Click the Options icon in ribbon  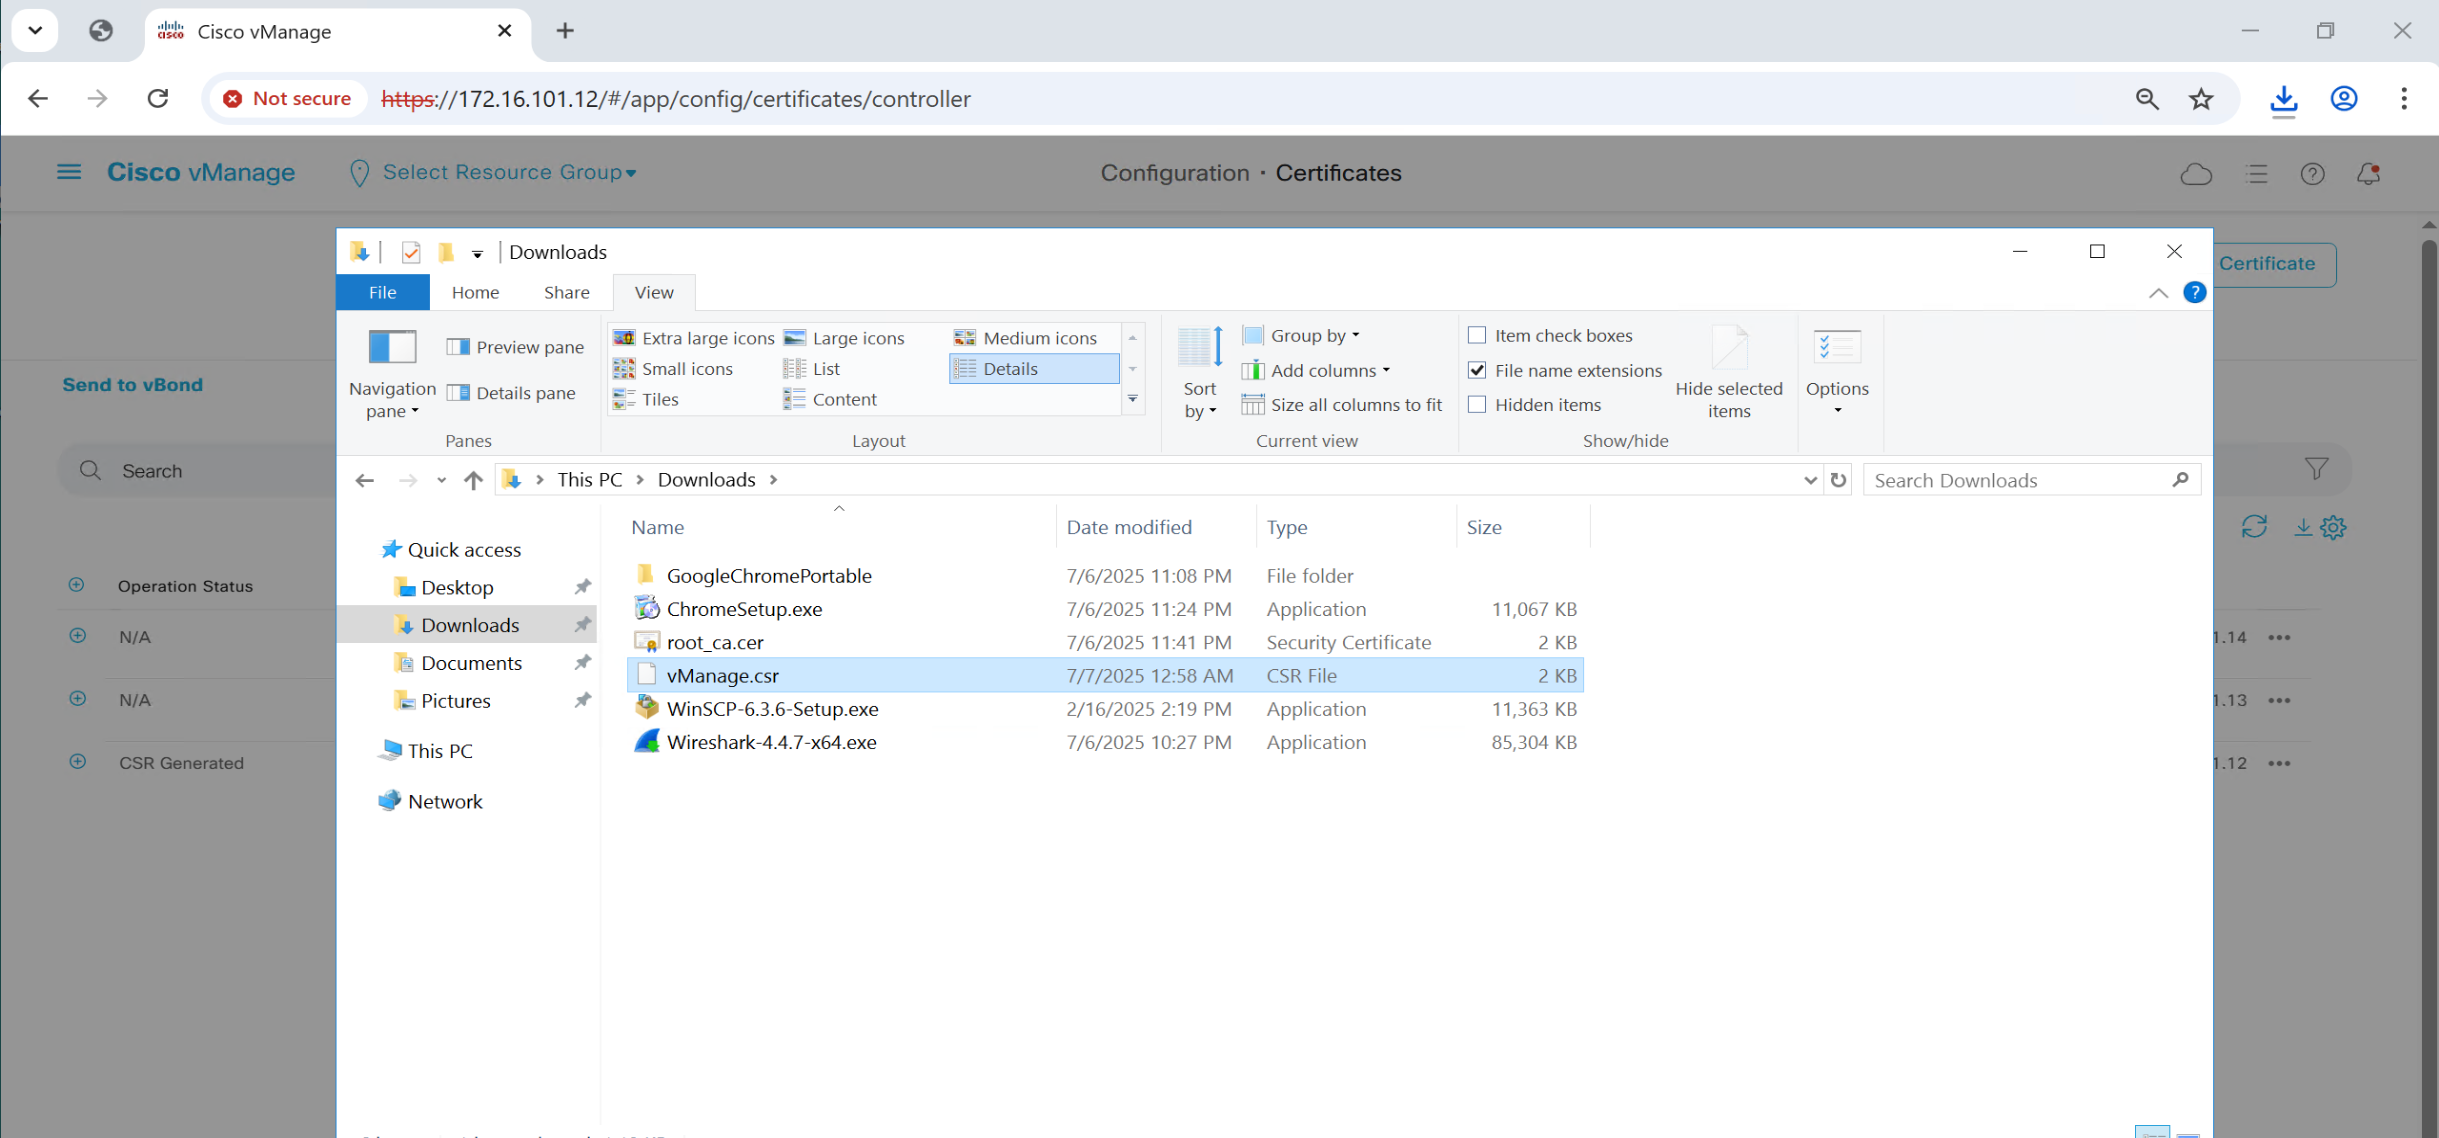(1836, 348)
